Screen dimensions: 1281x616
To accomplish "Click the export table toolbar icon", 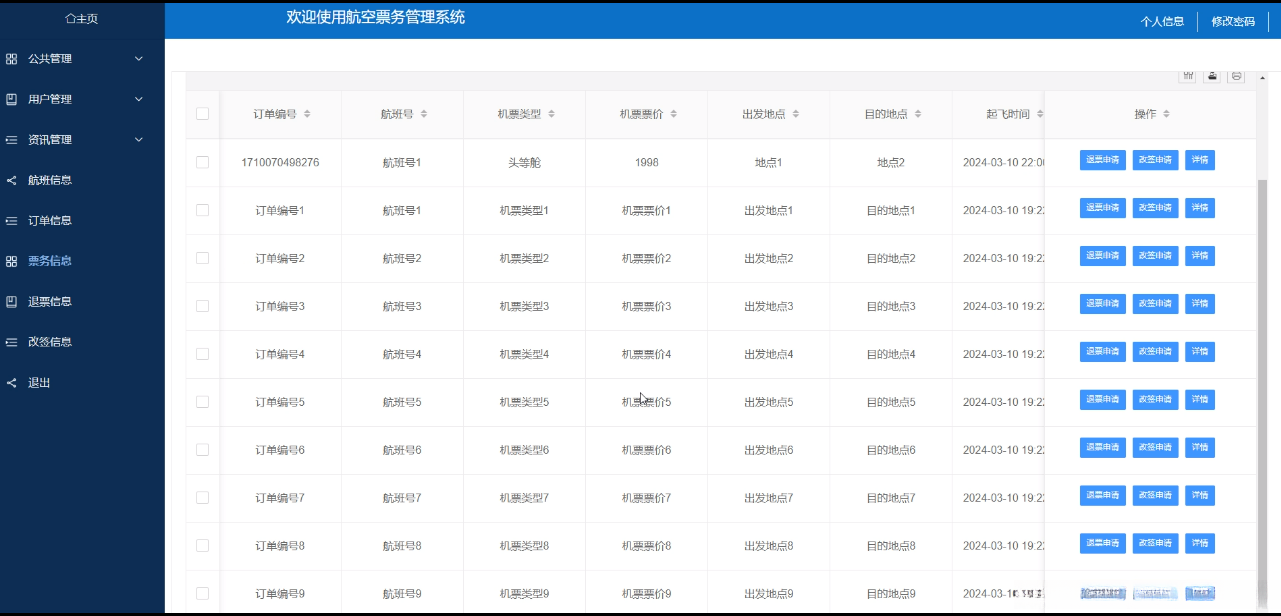I will coord(1213,76).
